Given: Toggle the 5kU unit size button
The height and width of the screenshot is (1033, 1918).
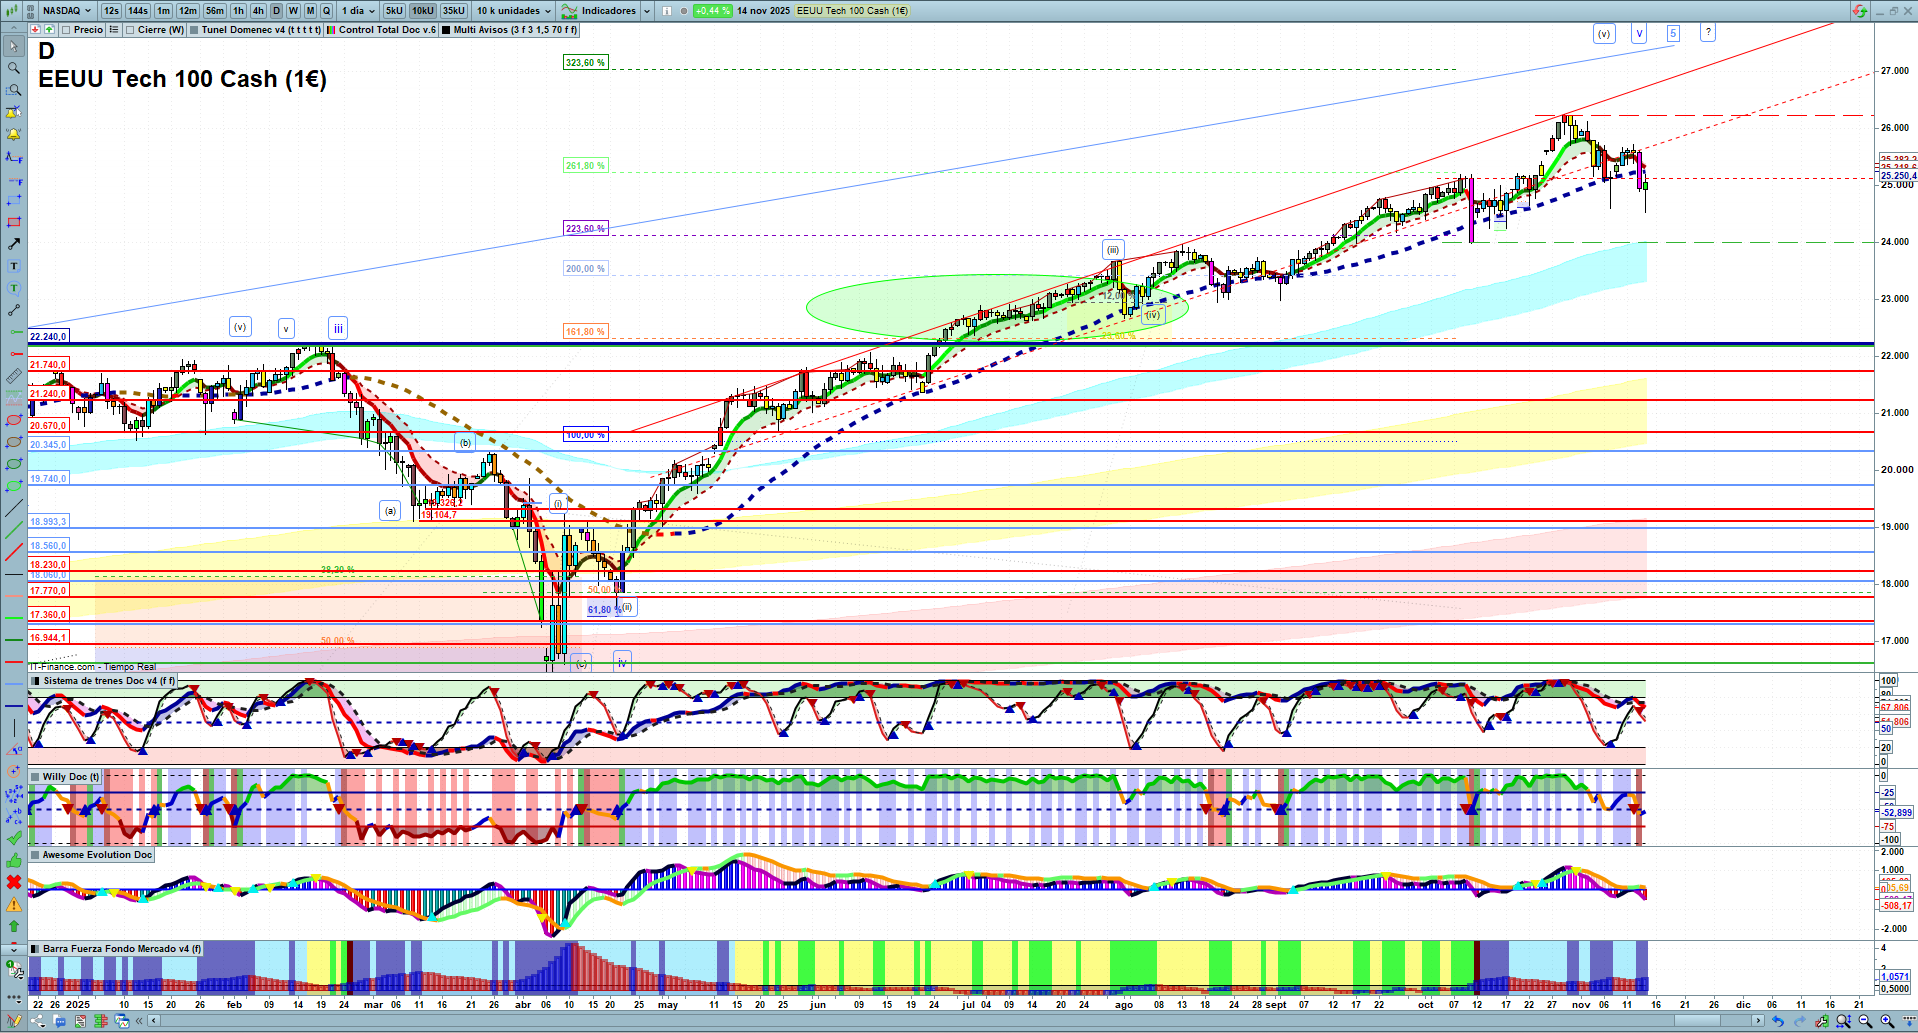Looking at the screenshot, I should click(394, 11).
